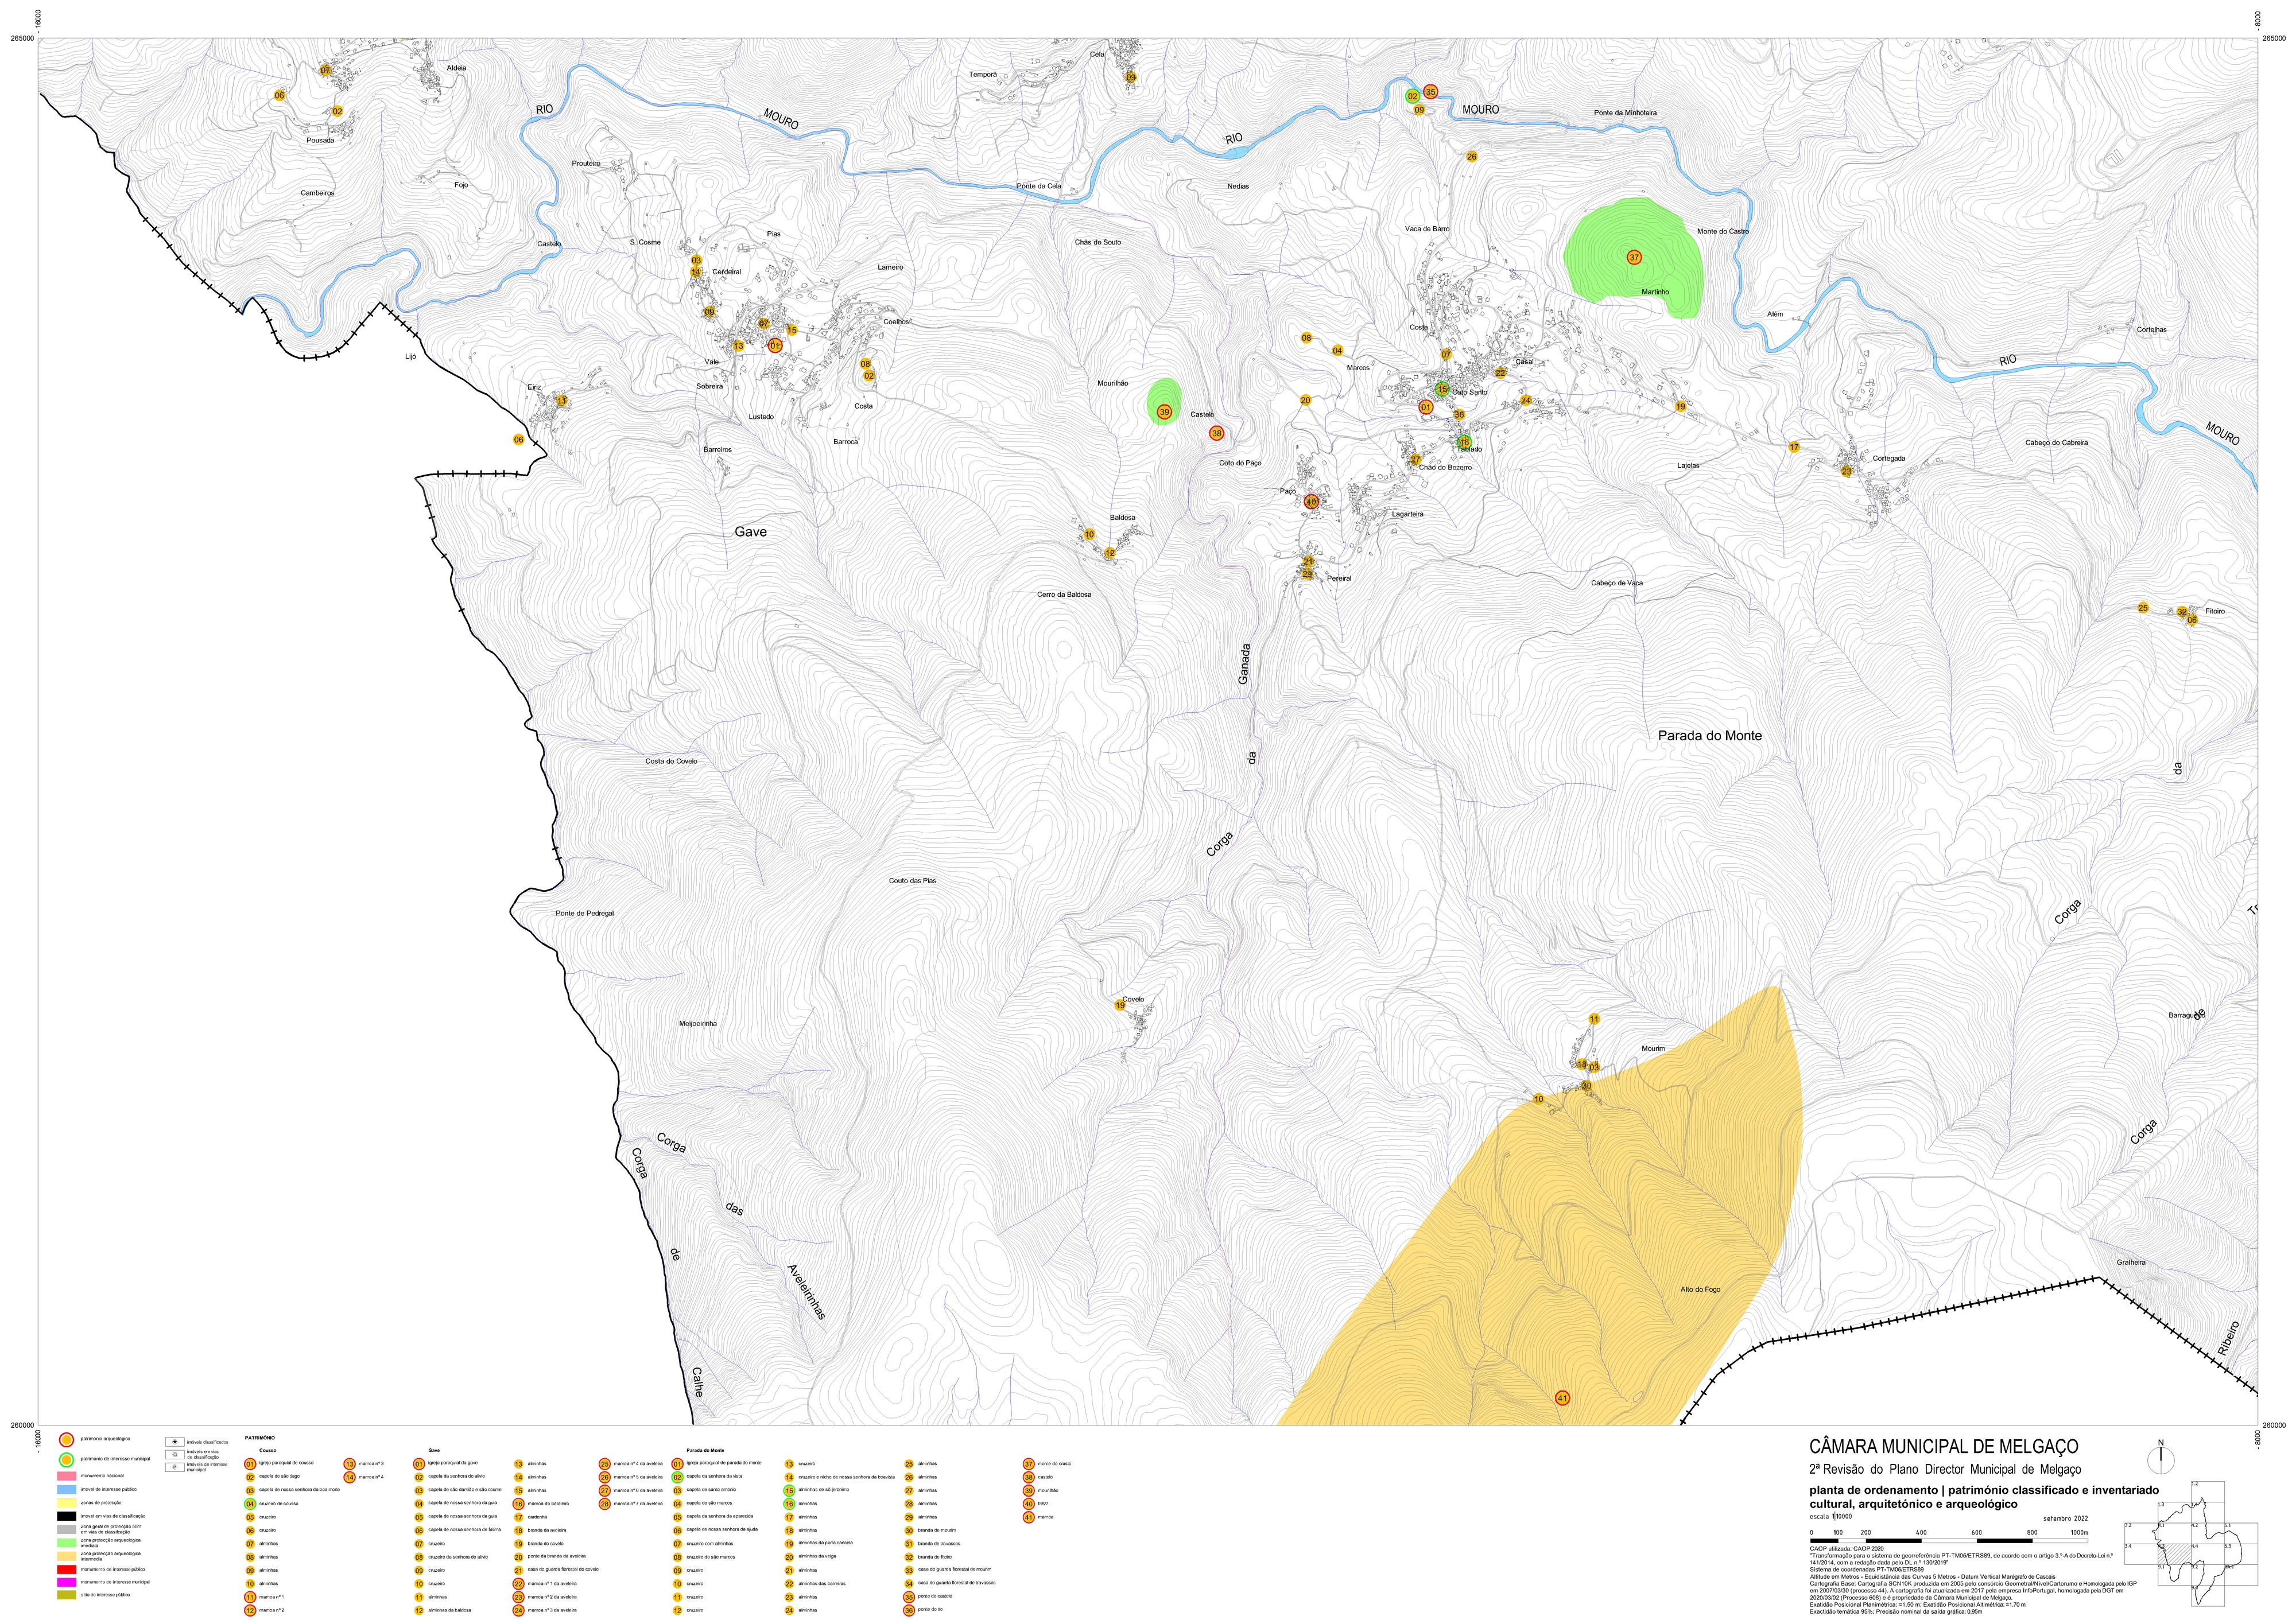
Task: Click map marker 02 above Pousada
Action: pos(337,111)
